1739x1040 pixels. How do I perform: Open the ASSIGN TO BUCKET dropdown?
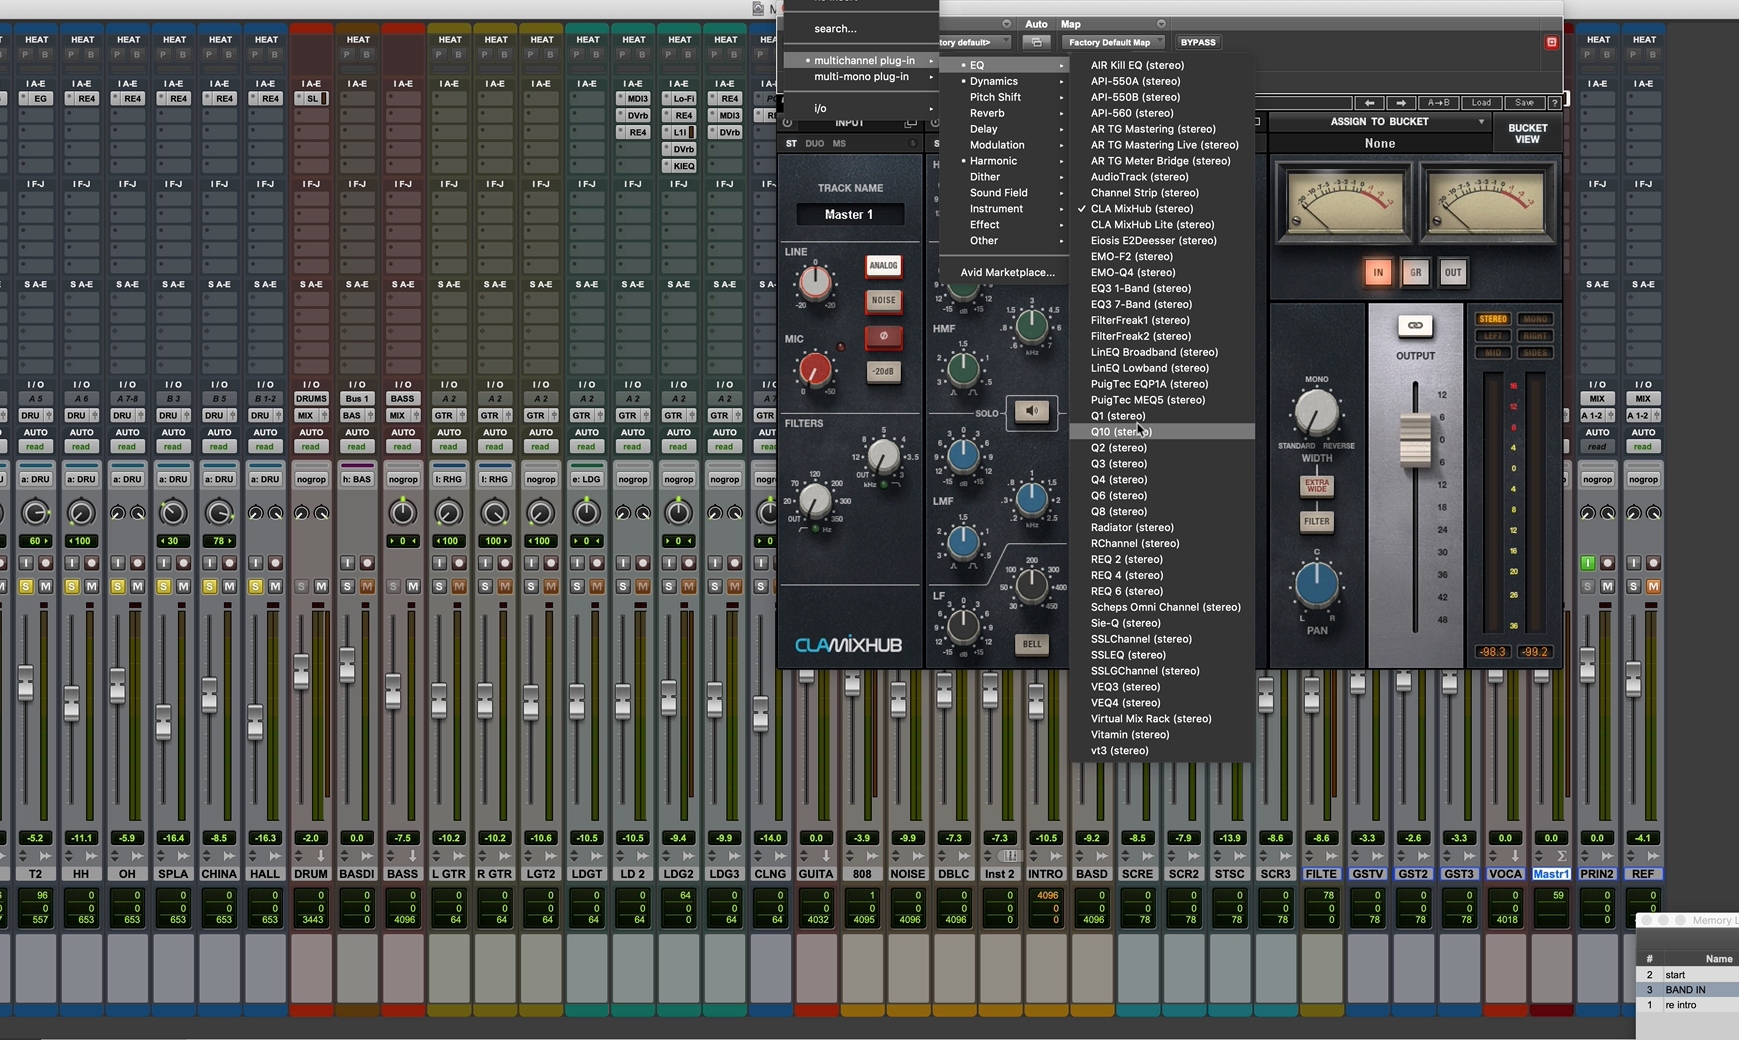point(1379,122)
